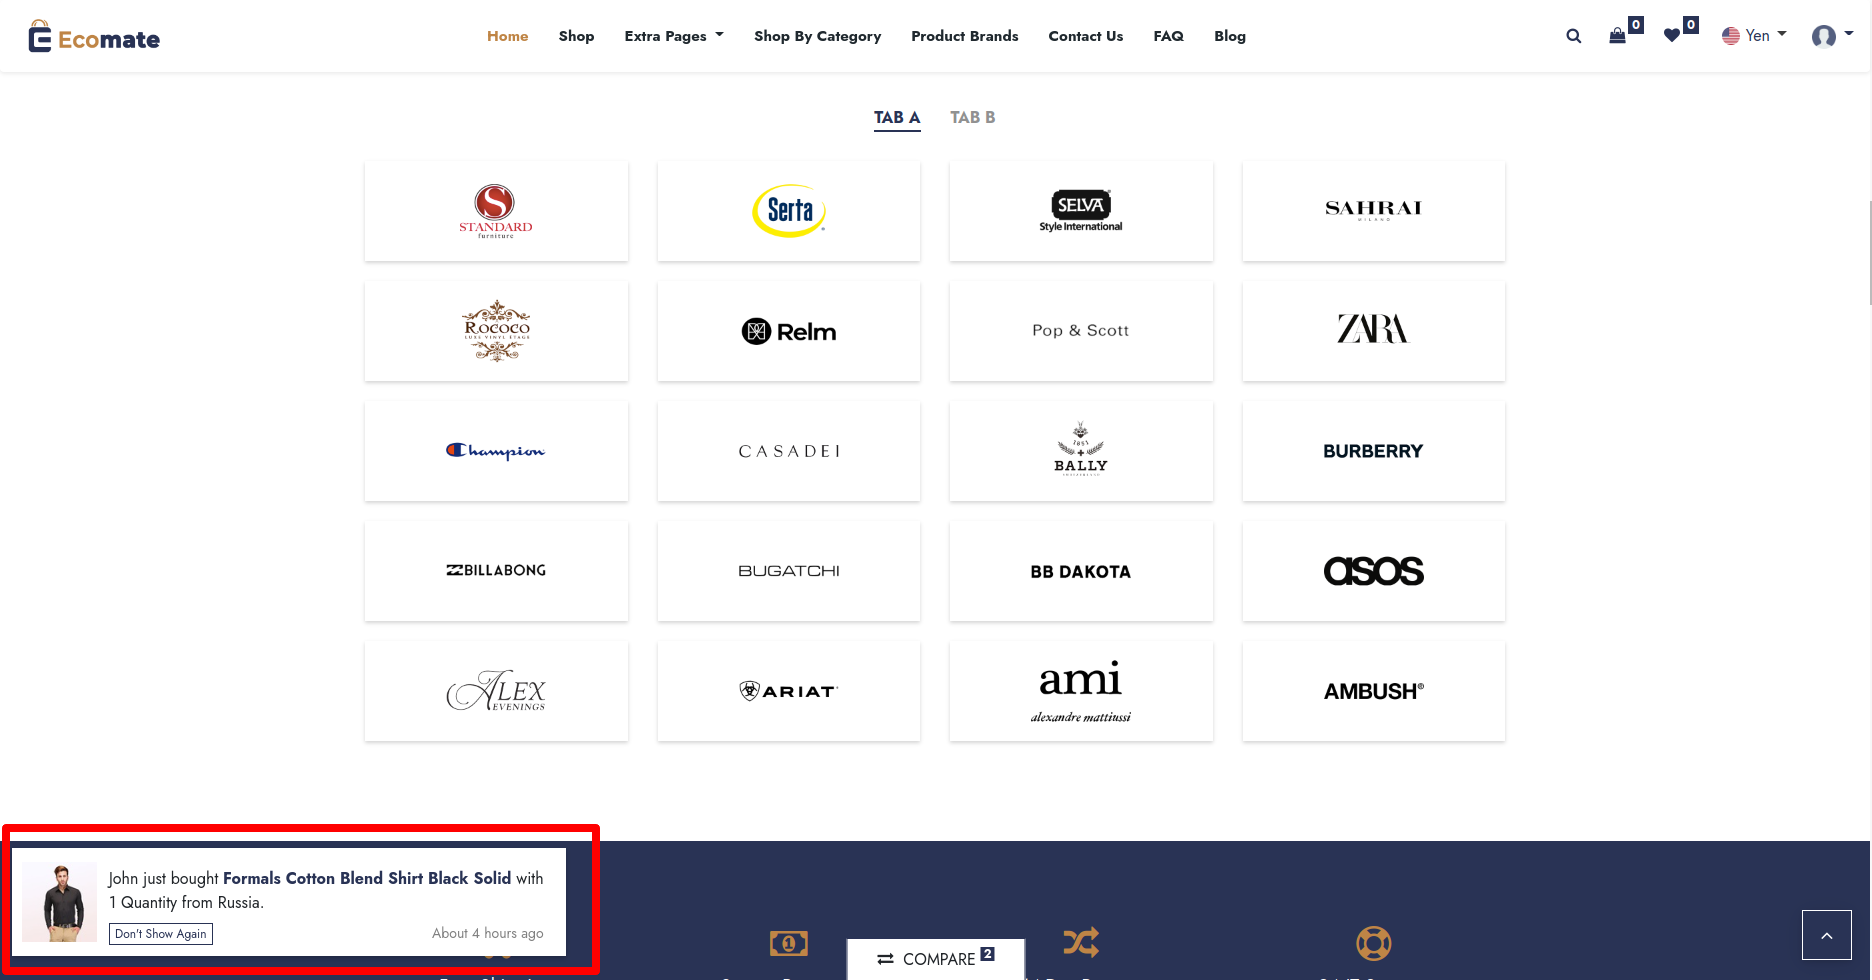Select the ami alexandre mattiussi logo
Viewport: 1872px width, 980px height.
coord(1081,691)
